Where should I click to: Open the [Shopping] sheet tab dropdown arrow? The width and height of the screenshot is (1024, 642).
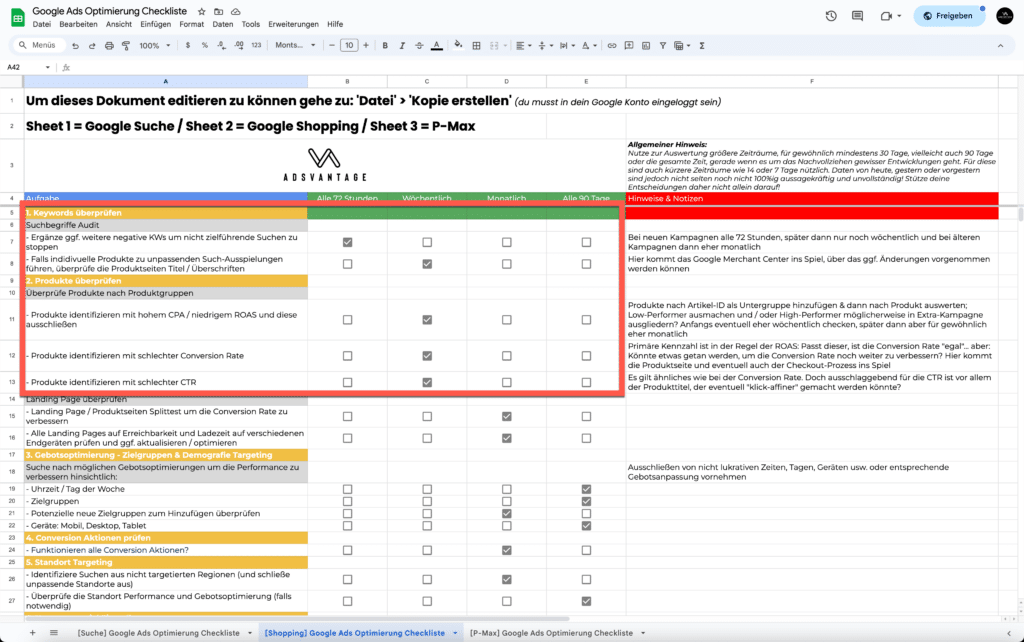(x=455, y=633)
